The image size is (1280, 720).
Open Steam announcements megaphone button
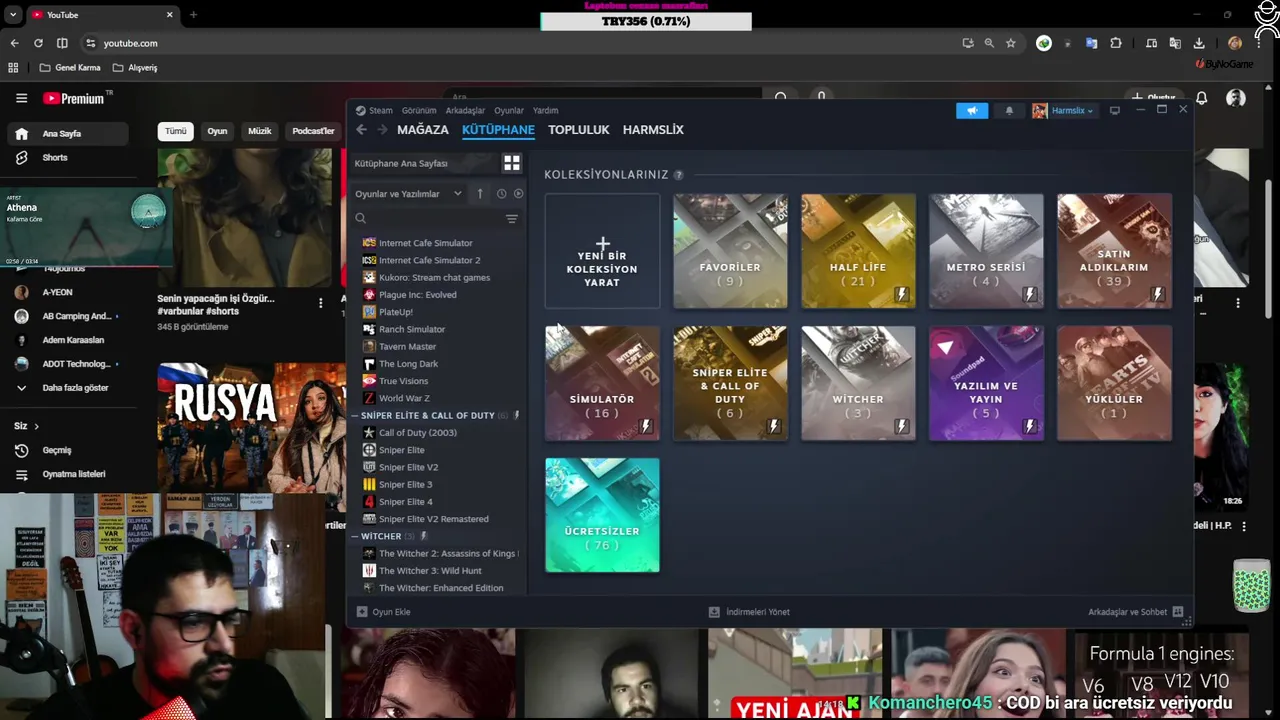(x=972, y=111)
